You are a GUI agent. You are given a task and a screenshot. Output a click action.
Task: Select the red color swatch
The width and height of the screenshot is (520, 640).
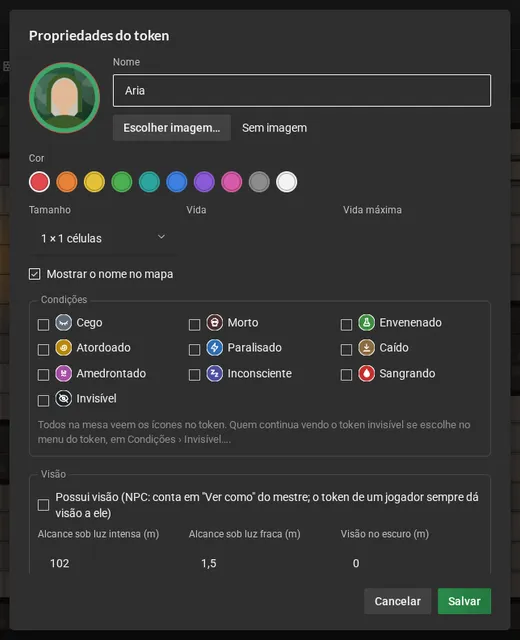coord(40,182)
